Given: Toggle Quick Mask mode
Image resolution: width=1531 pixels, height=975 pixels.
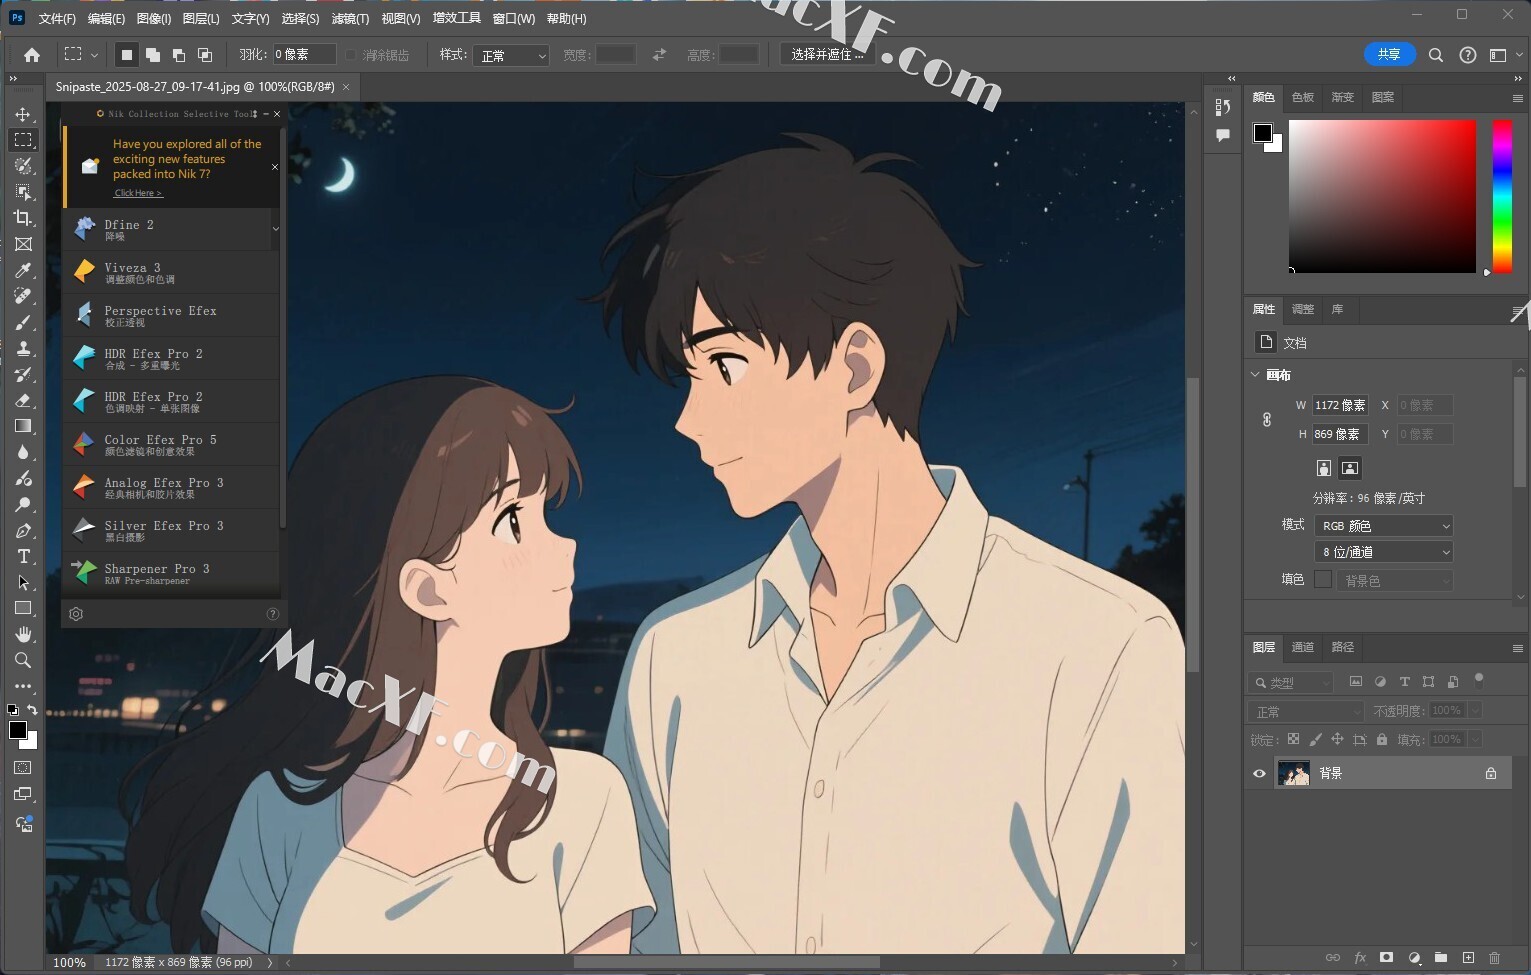Looking at the screenshot, I should [x=23, y=768].
